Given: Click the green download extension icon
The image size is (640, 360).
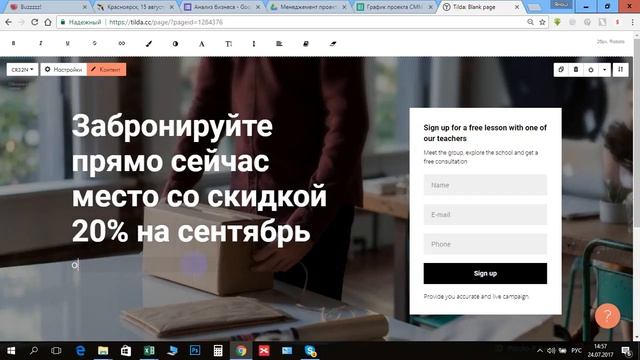Looking at the screenshot, I should (558, 22).
